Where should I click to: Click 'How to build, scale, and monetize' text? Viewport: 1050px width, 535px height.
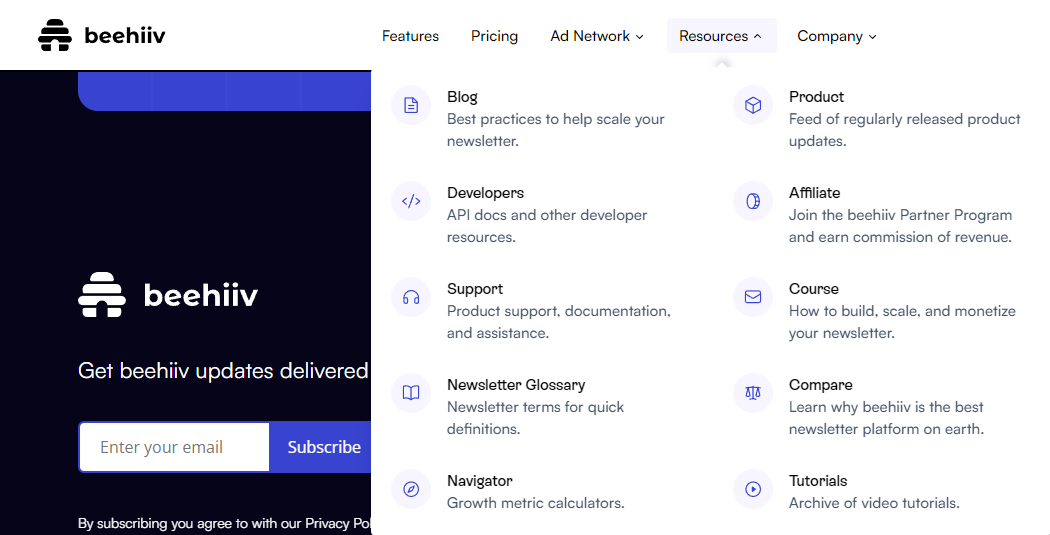coord(902,322)
